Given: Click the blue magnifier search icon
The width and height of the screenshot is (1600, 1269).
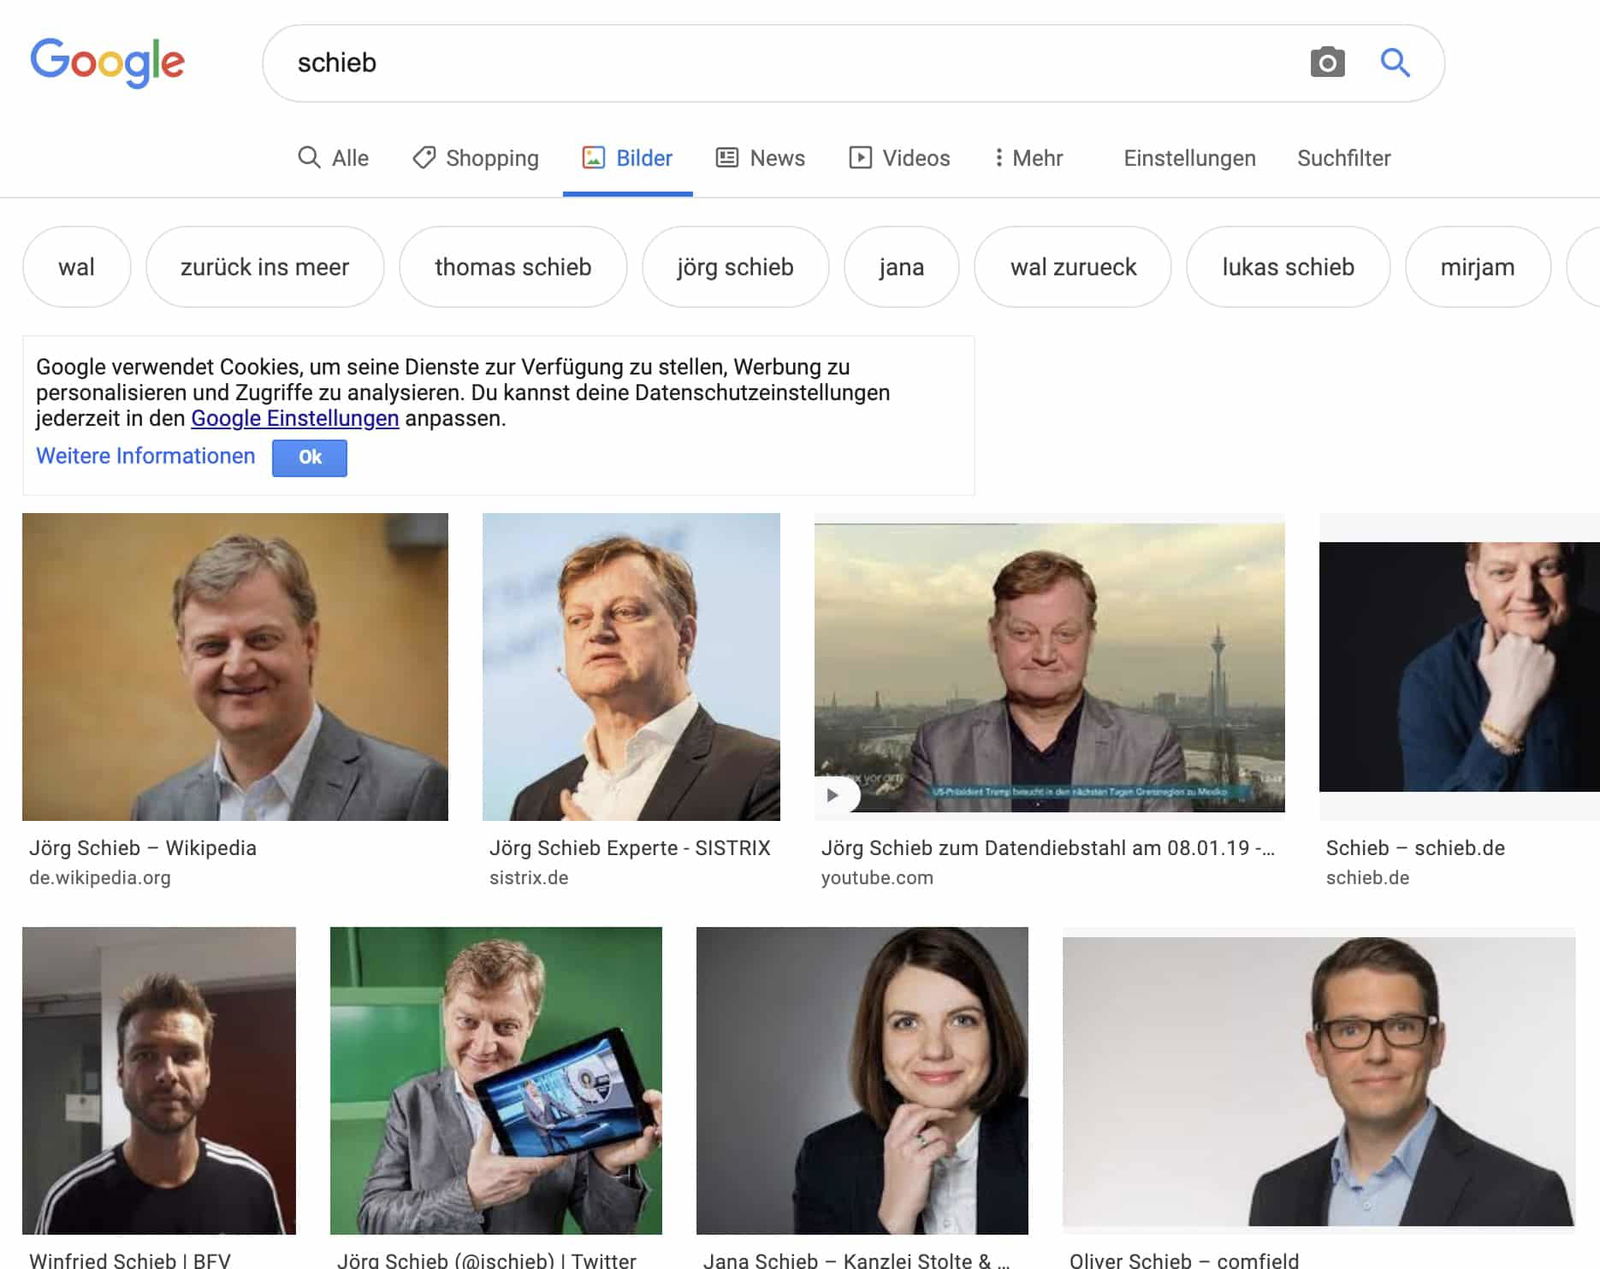Looking at the screenshot, I should click(x=1395, y=63).
